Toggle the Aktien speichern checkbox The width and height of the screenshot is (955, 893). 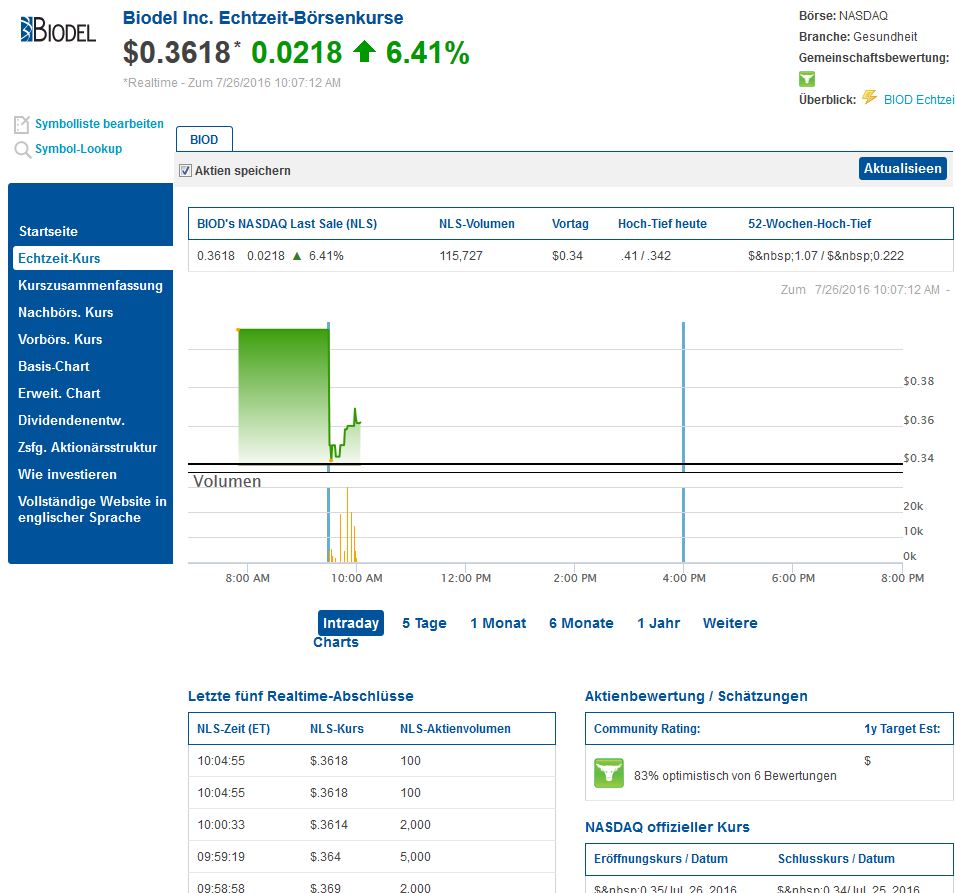tap(185, 171)
